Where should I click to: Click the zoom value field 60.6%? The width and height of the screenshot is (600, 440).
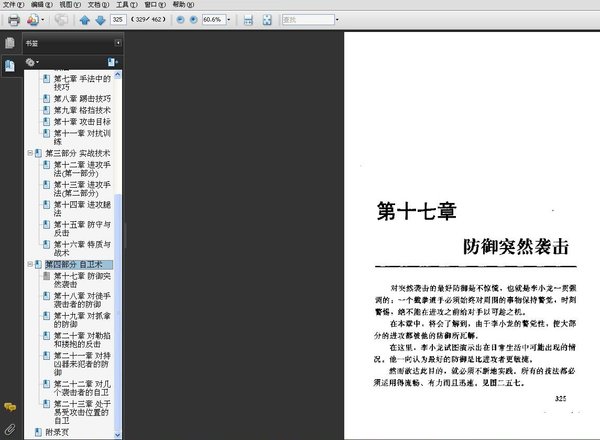[214, 20]
